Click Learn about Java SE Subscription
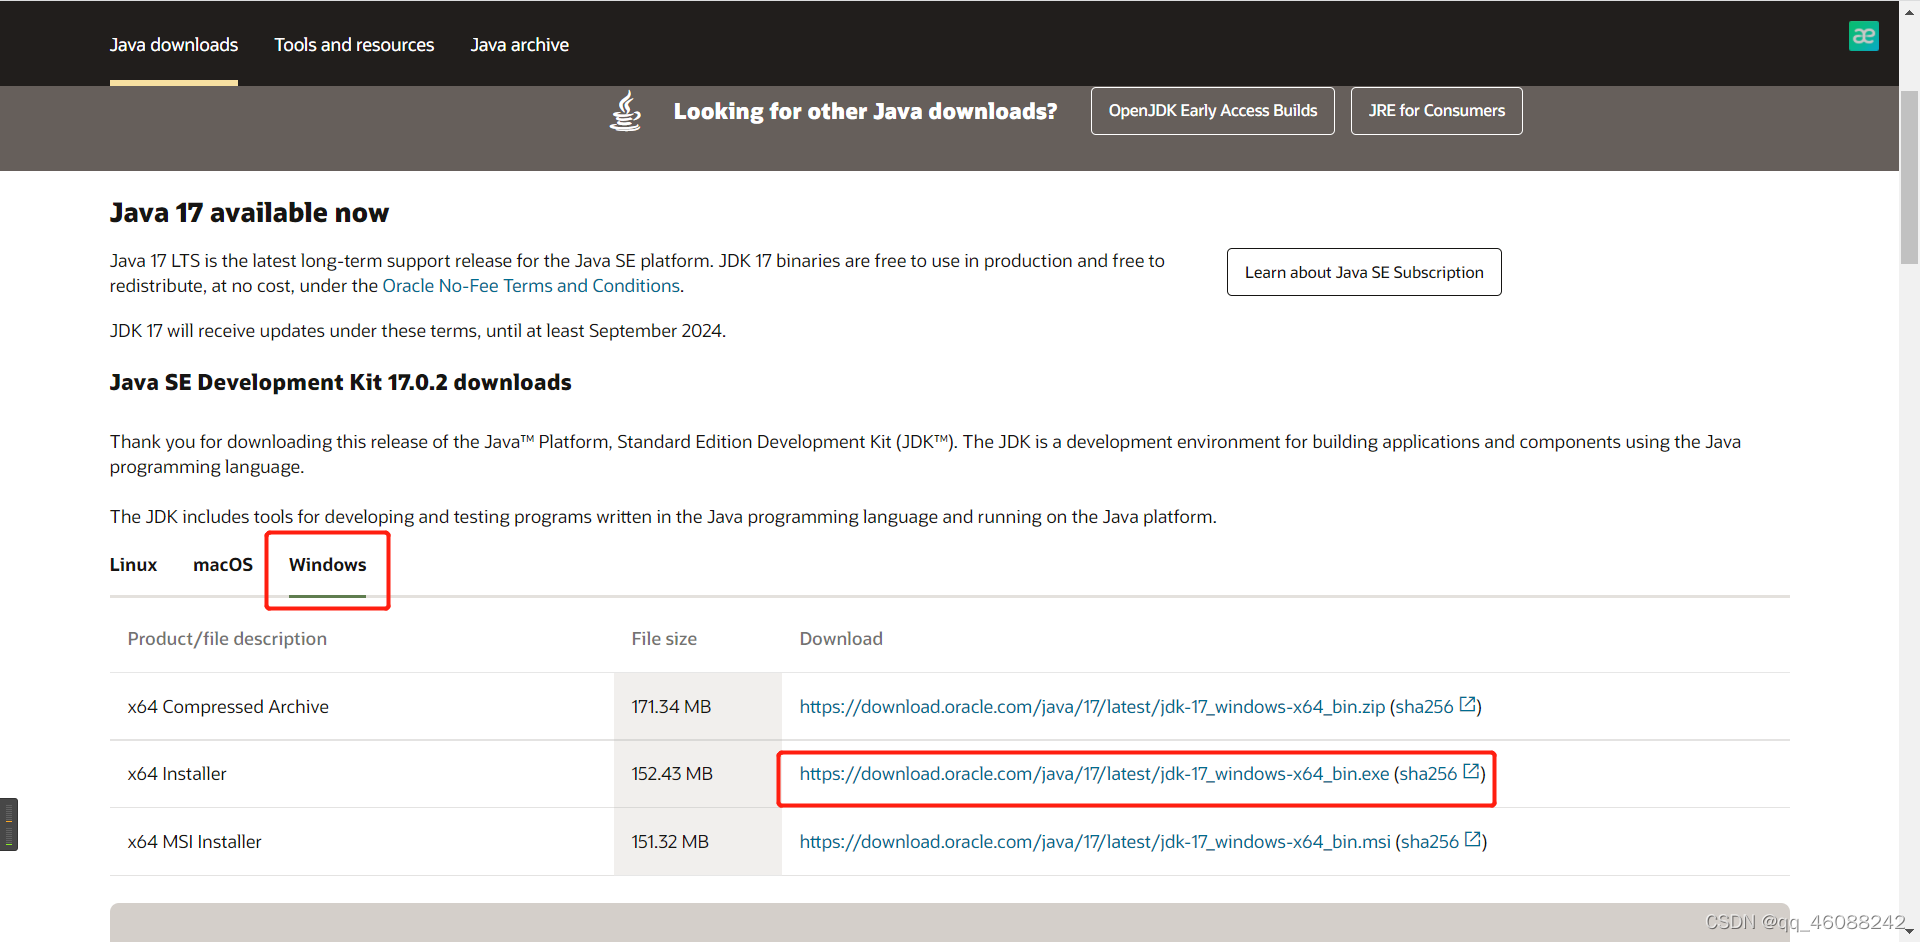This screenshot has width=1920, height=942. tap(1364, 272)
